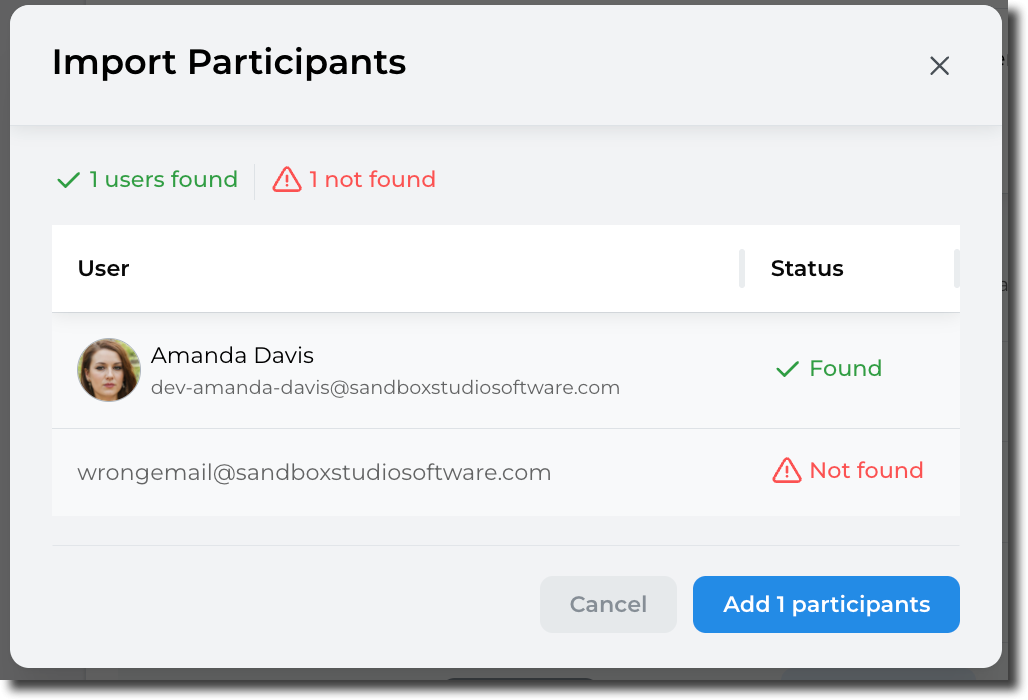Click the green Found status label
This screenshot has width=1028, height=700.
[x=845, y=368]
